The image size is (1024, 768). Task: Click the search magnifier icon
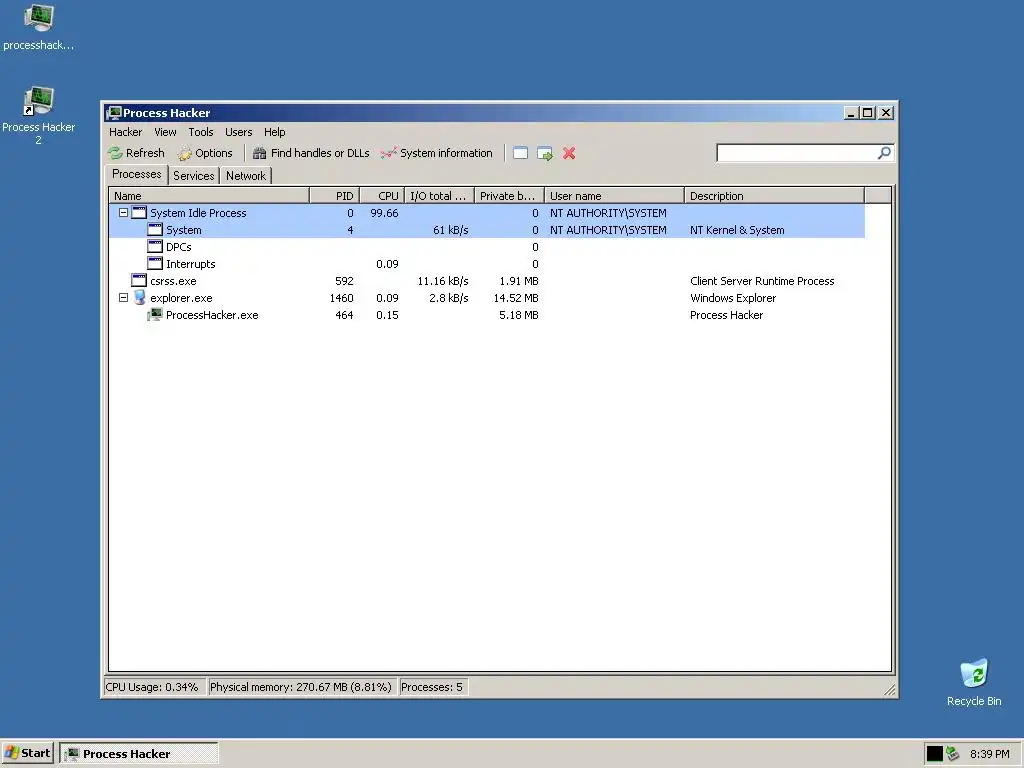[884, 153]
